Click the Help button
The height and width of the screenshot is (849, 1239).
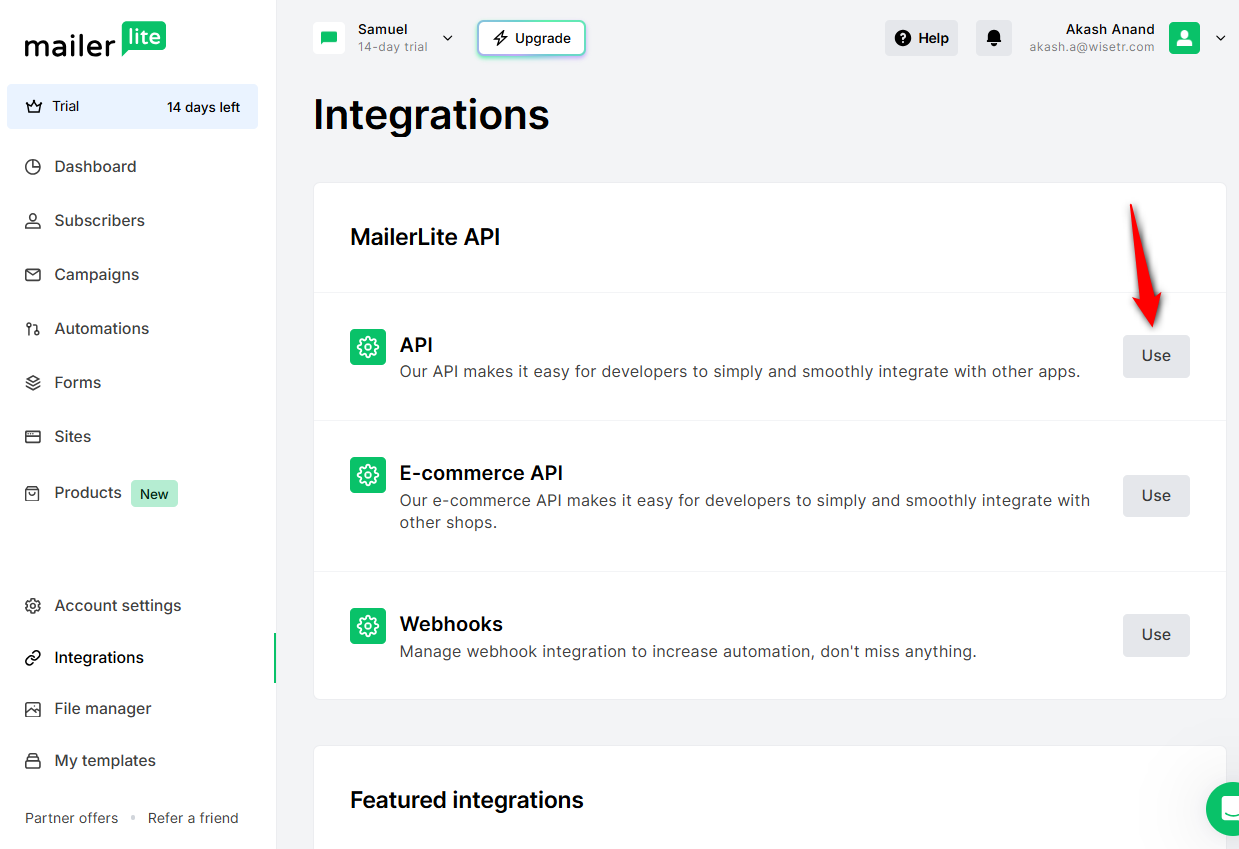pos(921,38)
